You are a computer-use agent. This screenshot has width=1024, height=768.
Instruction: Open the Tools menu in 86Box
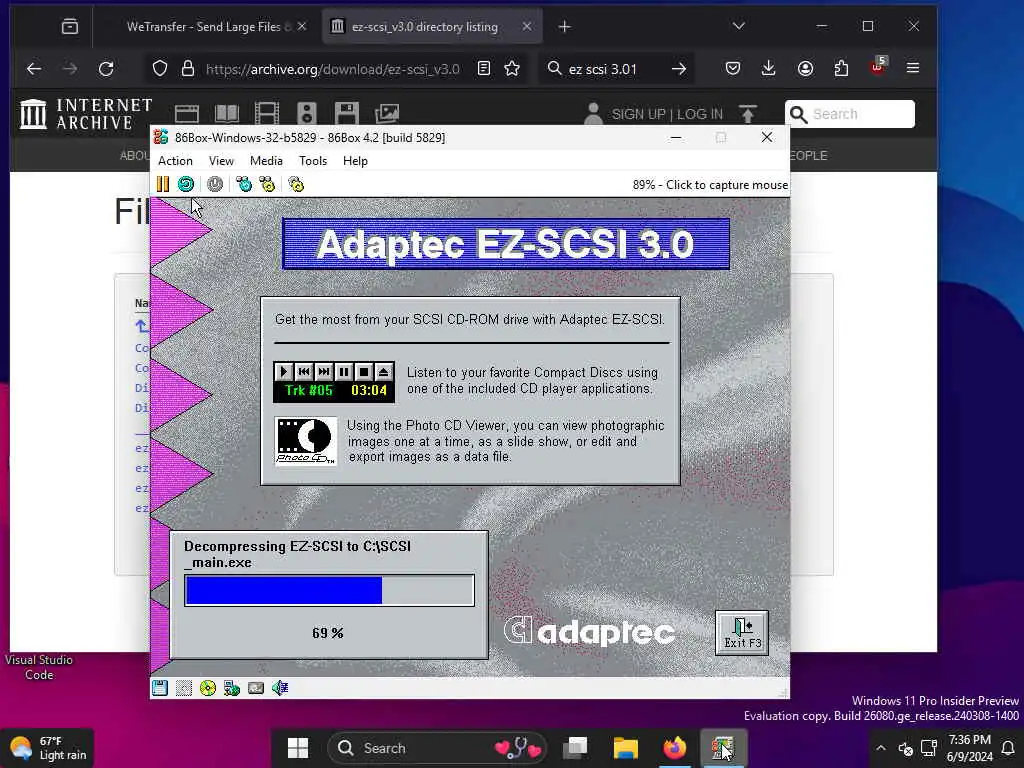(313, 161)
